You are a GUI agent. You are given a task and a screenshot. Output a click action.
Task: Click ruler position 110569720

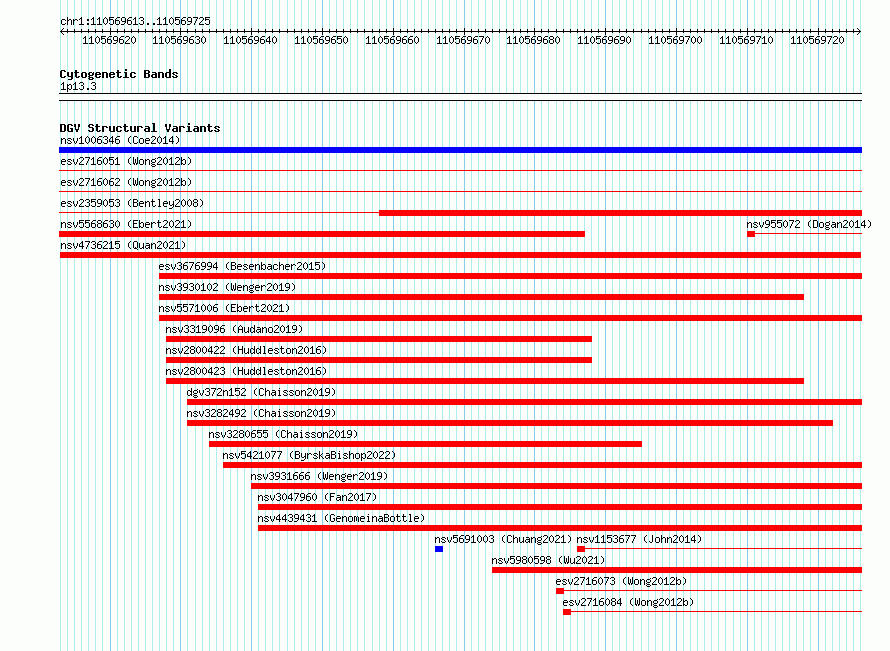[x=817, y=40]
